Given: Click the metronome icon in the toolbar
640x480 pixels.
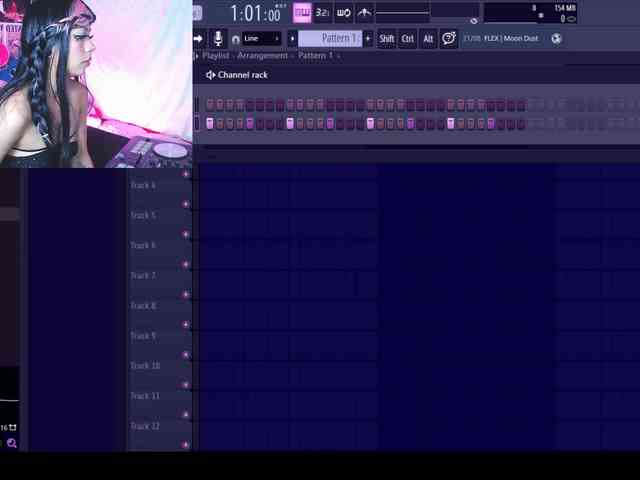Looking at the screenshot, I should pos(364,13).
